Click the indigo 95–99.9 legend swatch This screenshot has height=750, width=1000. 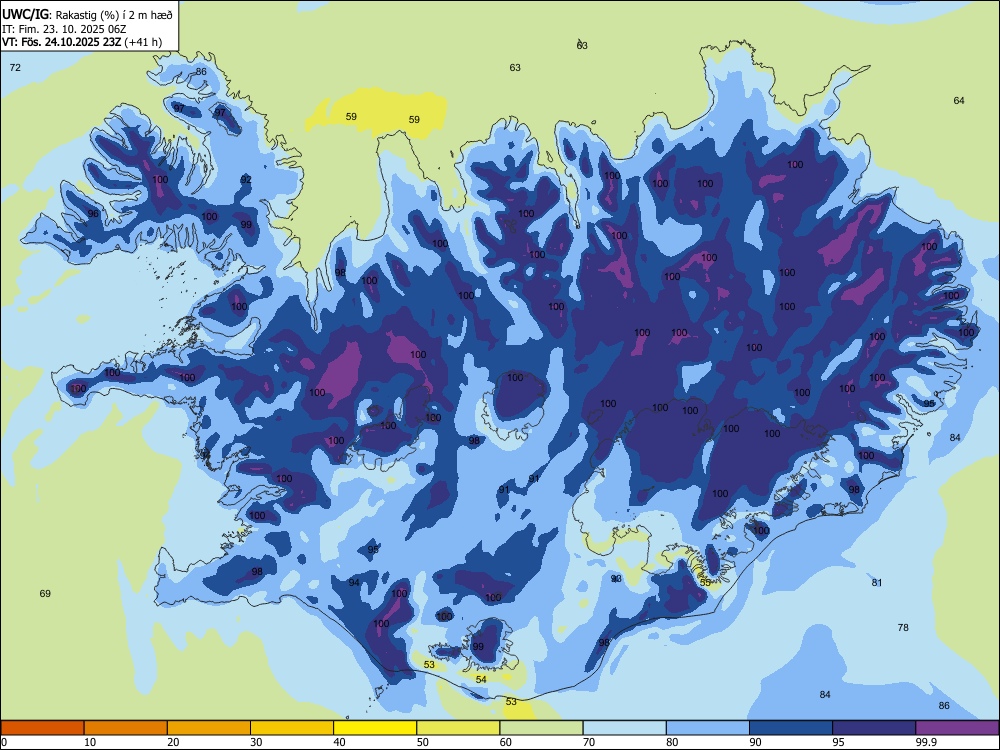click(x=874, y=728)
